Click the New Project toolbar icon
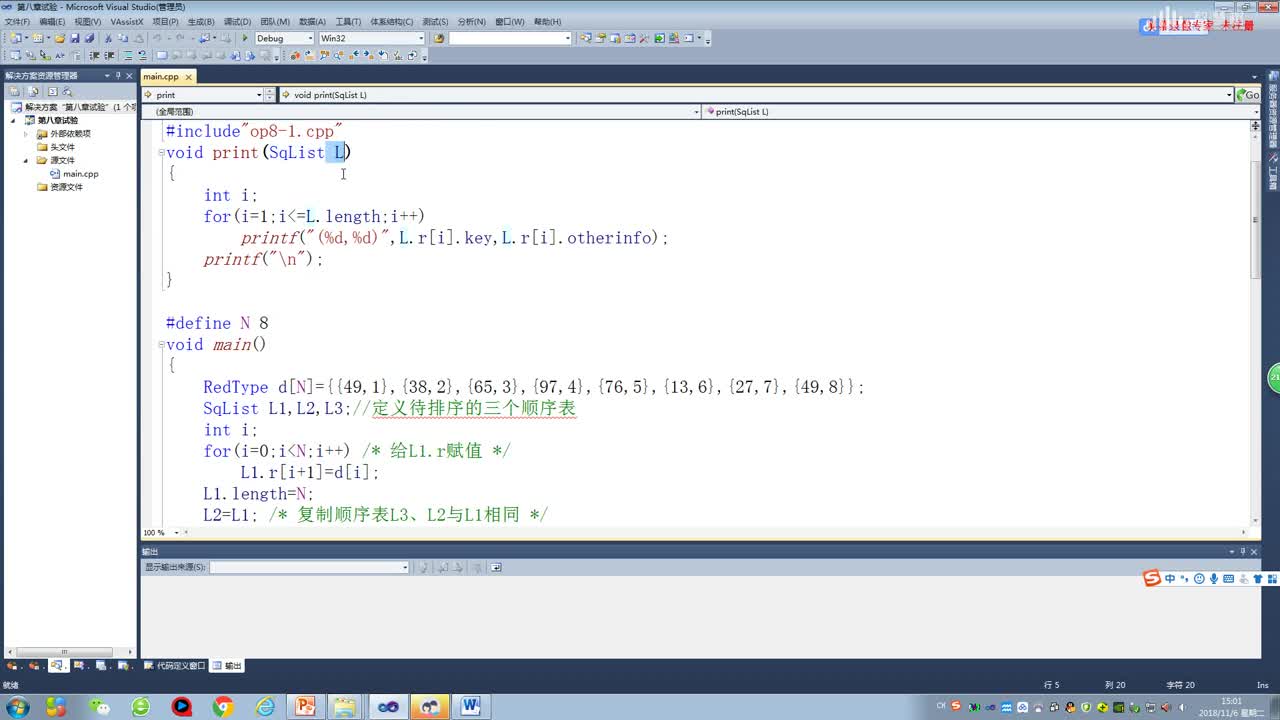1280x720 pixels. tap(14, 38)
